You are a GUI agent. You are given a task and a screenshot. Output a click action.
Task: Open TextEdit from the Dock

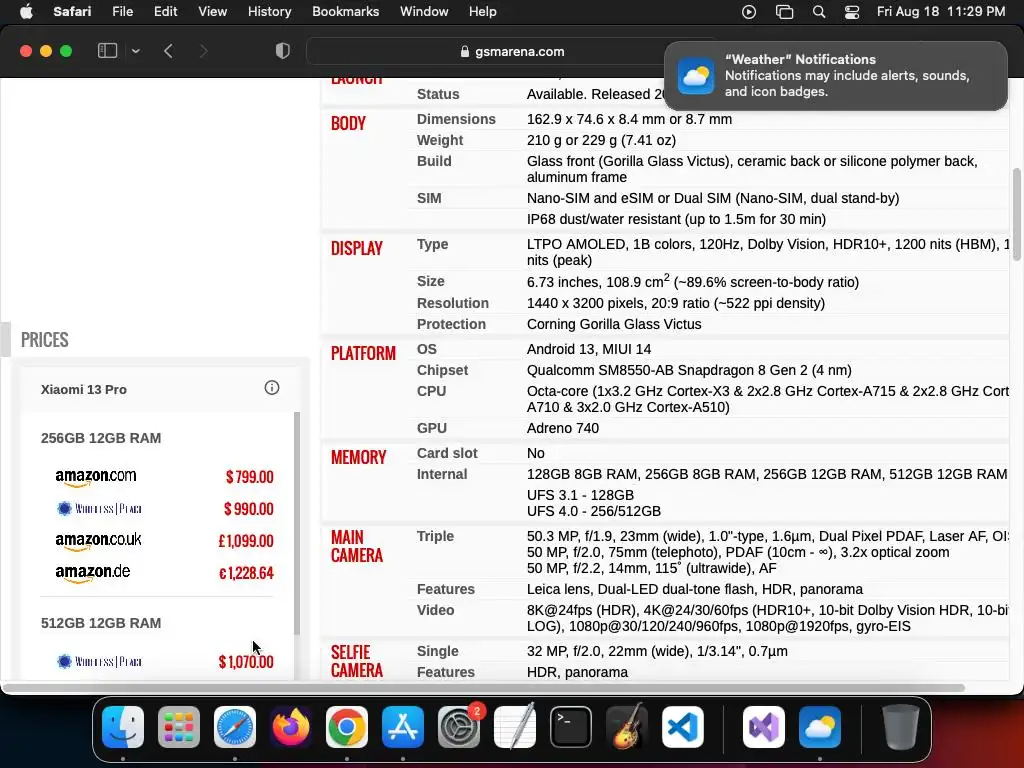pyautogui.click(x=515, y=727)
